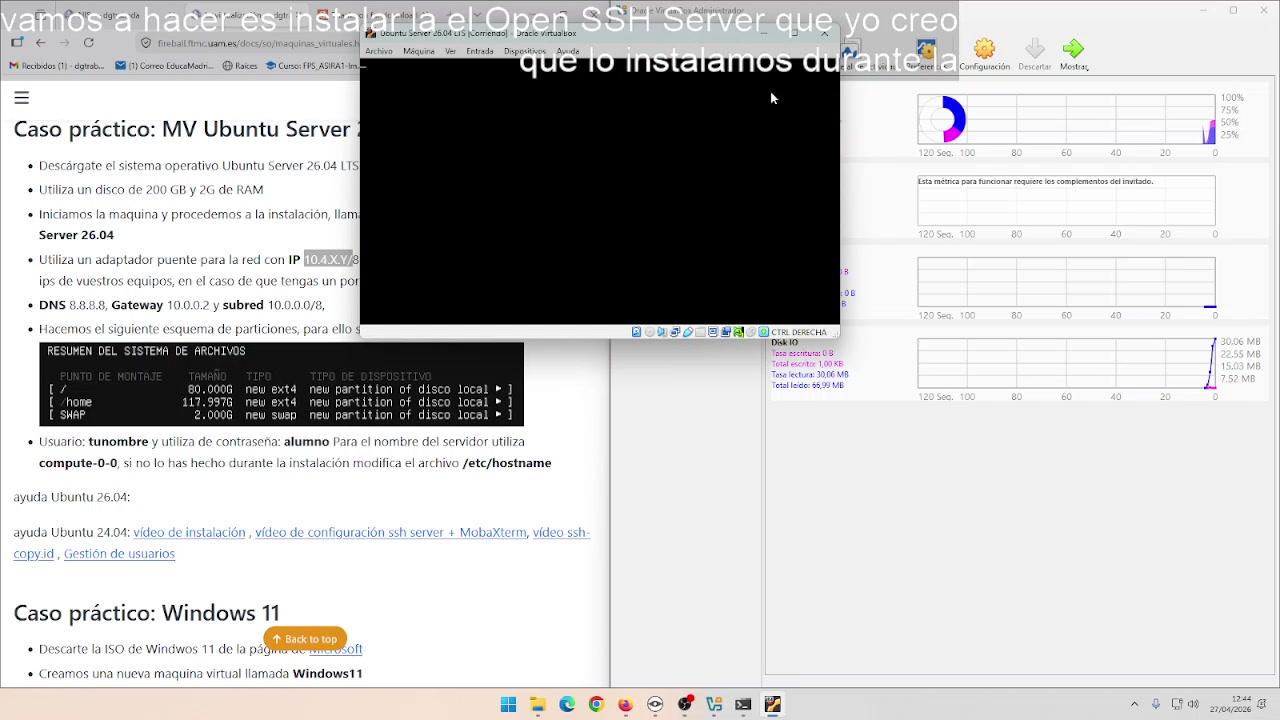Click the recording icon in VM status bar
Viewport: 1280px width, 720px height.
(725, 332)
